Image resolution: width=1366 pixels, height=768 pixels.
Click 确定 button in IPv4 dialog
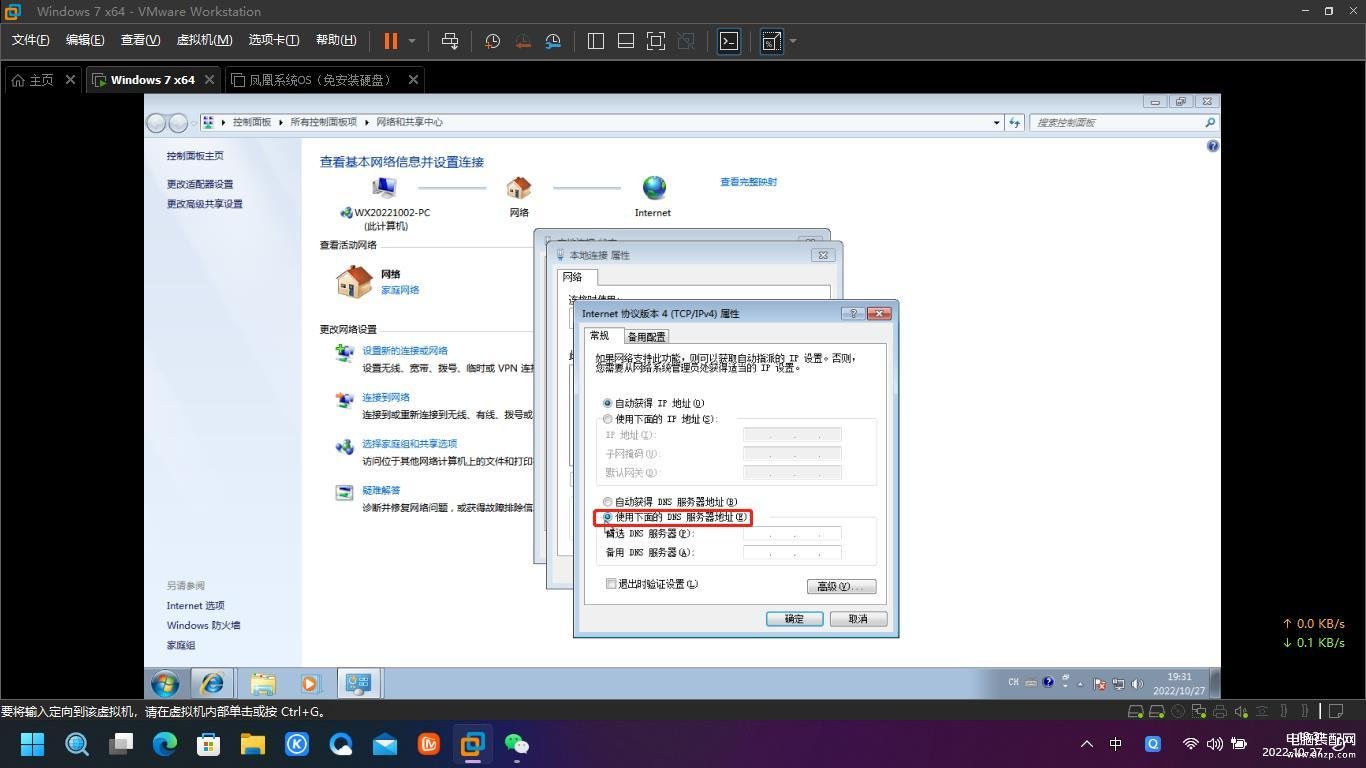pyautogui.click(x=794, y=619)
